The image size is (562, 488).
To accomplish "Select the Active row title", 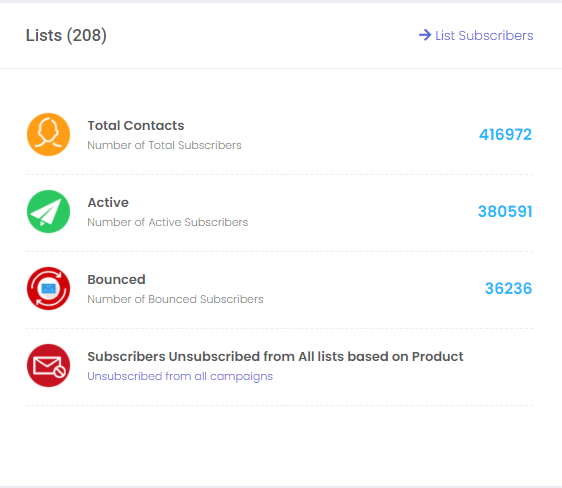I will [x=108, y=202].
